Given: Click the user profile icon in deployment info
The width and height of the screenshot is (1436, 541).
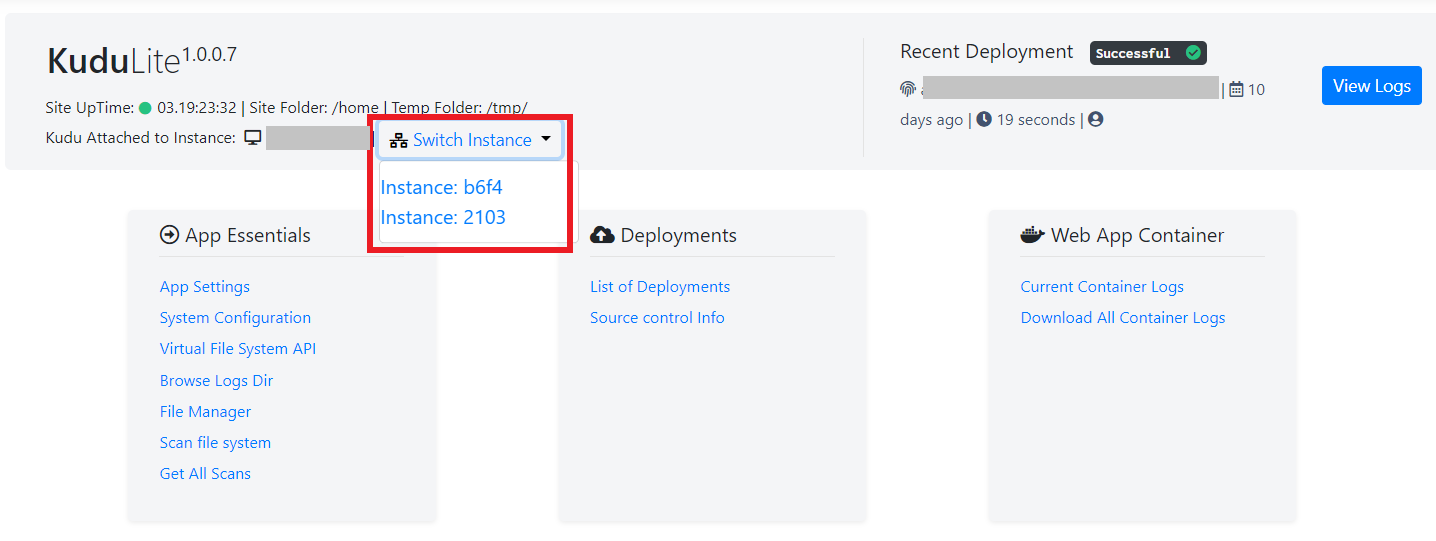Looking at the screenshot, I should 1095,120.
